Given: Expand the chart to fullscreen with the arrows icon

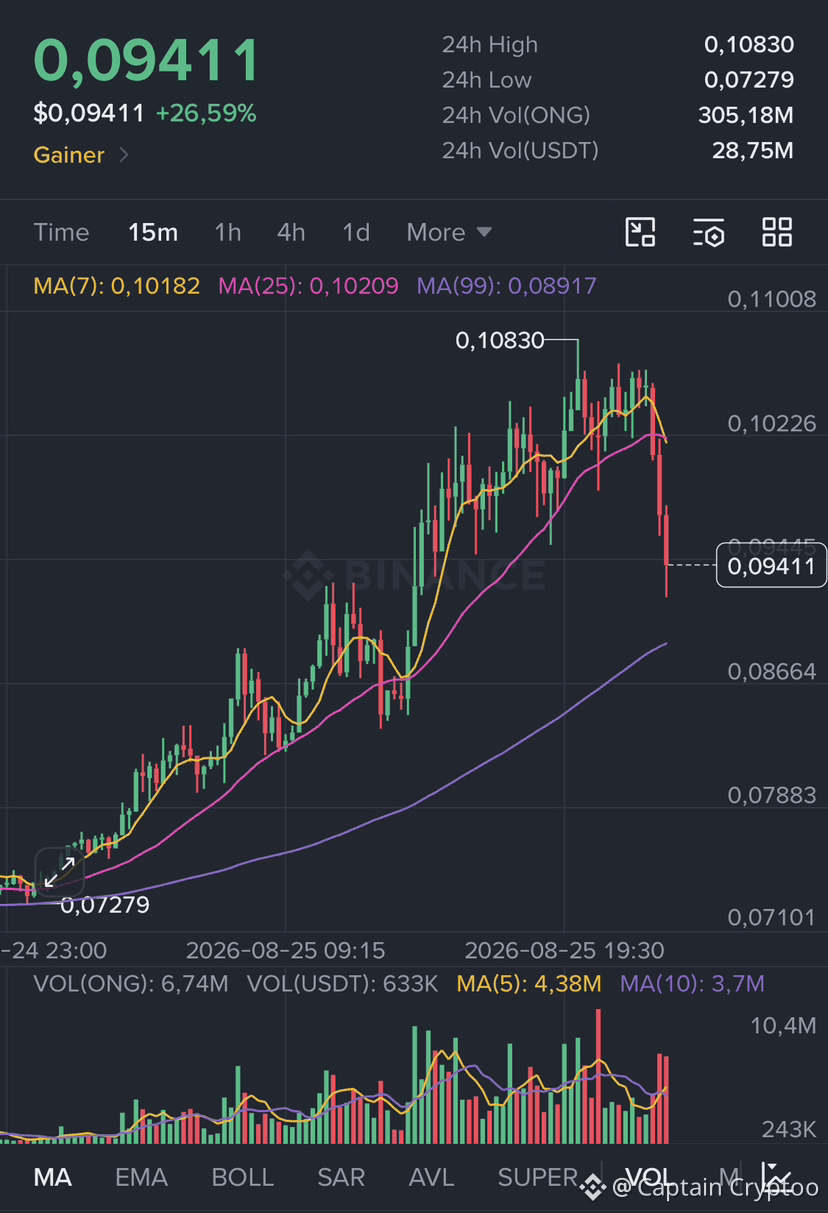Looking at the screenshot, I should [59, 871].
